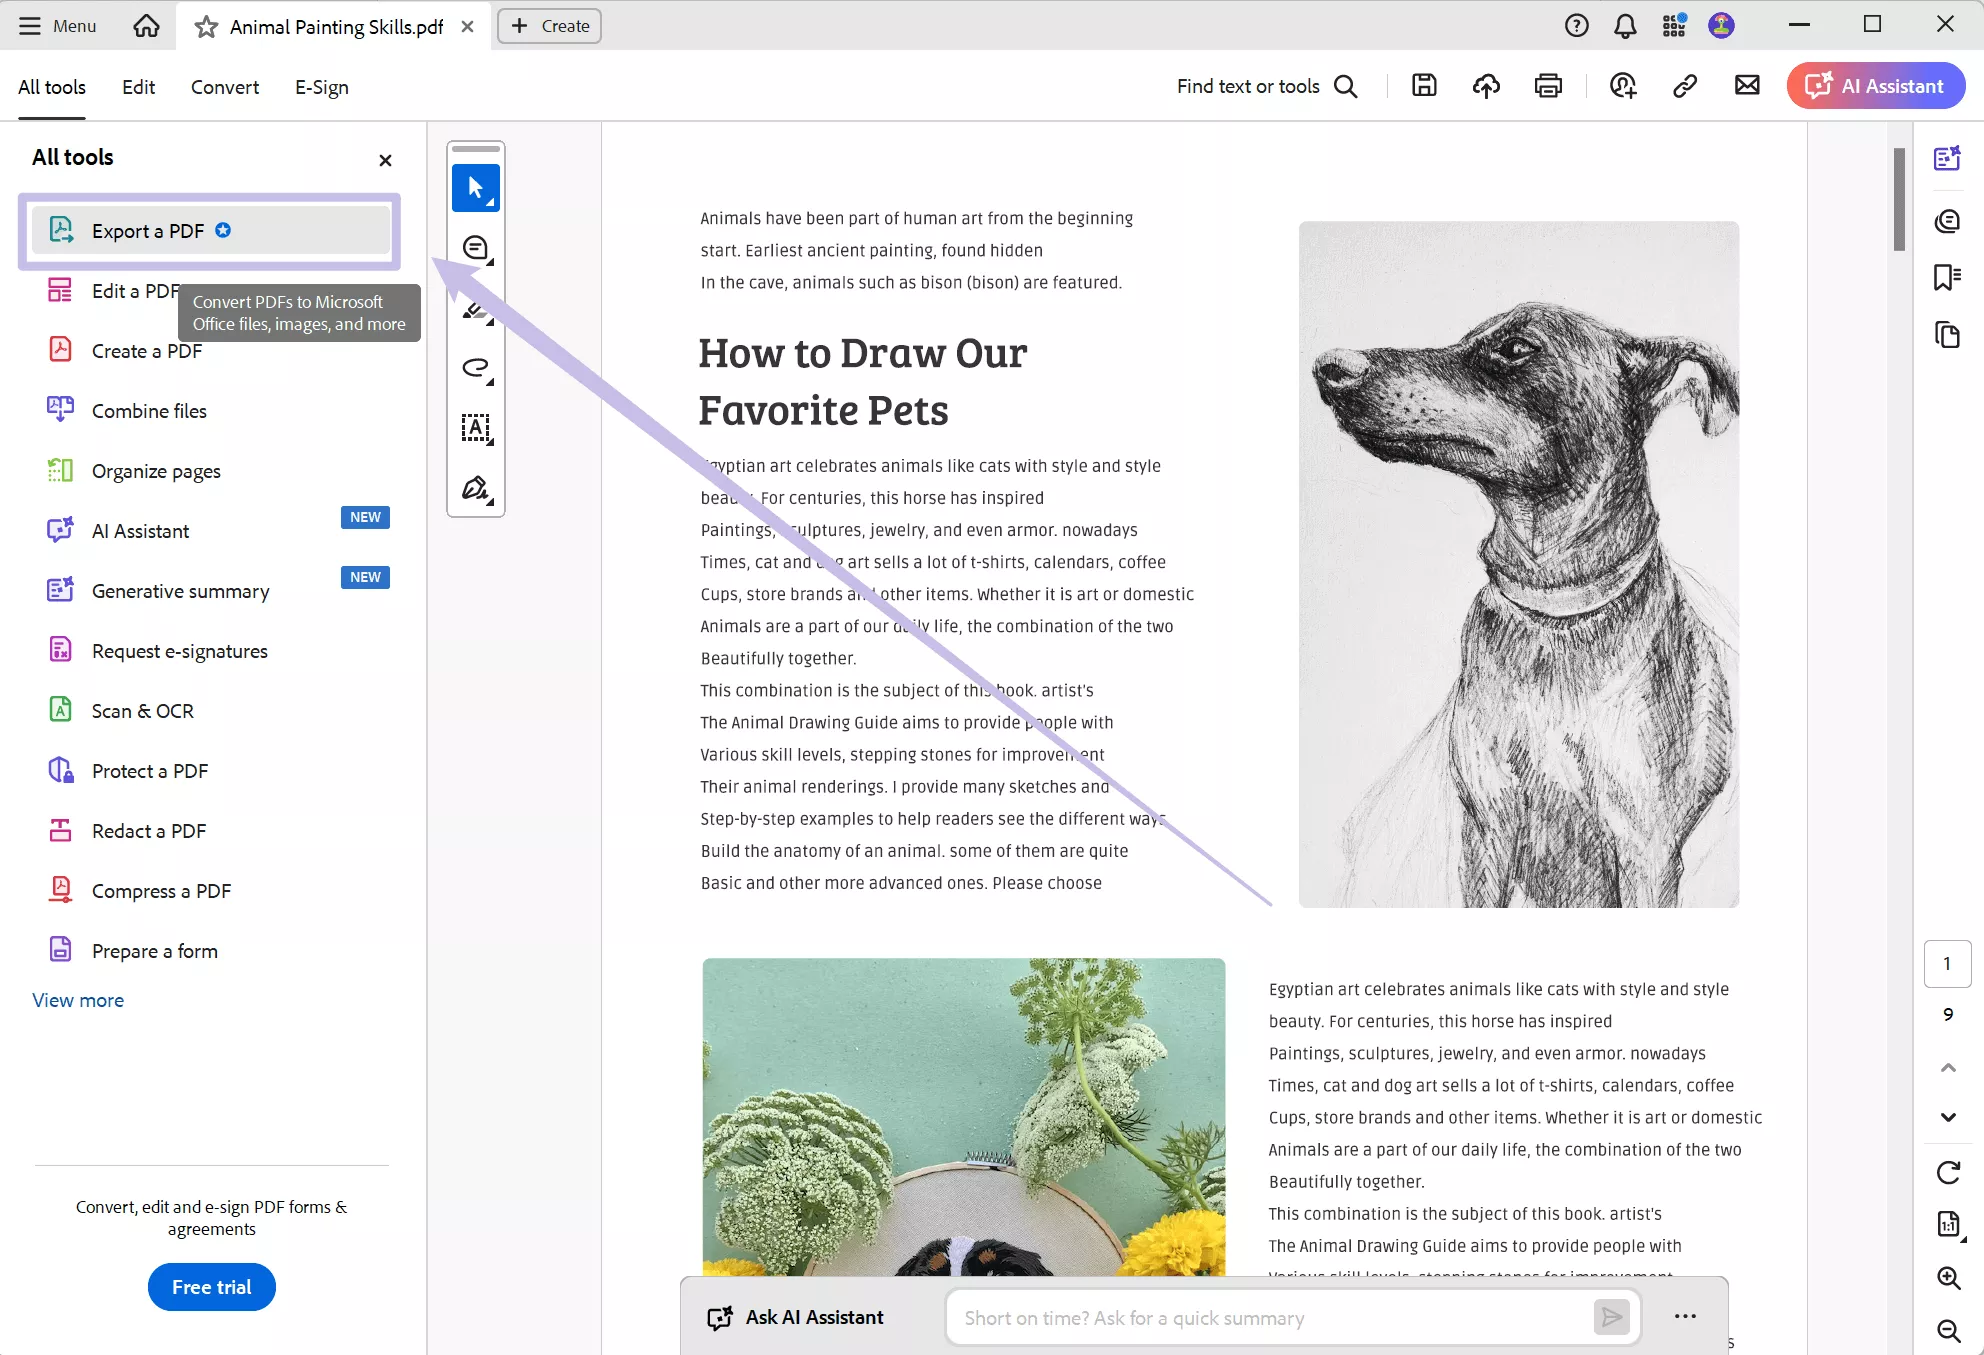Open more options beside Ask AI Assistant
This screenshot has width=1984, height=1355.
[x=1686, y=1316]
